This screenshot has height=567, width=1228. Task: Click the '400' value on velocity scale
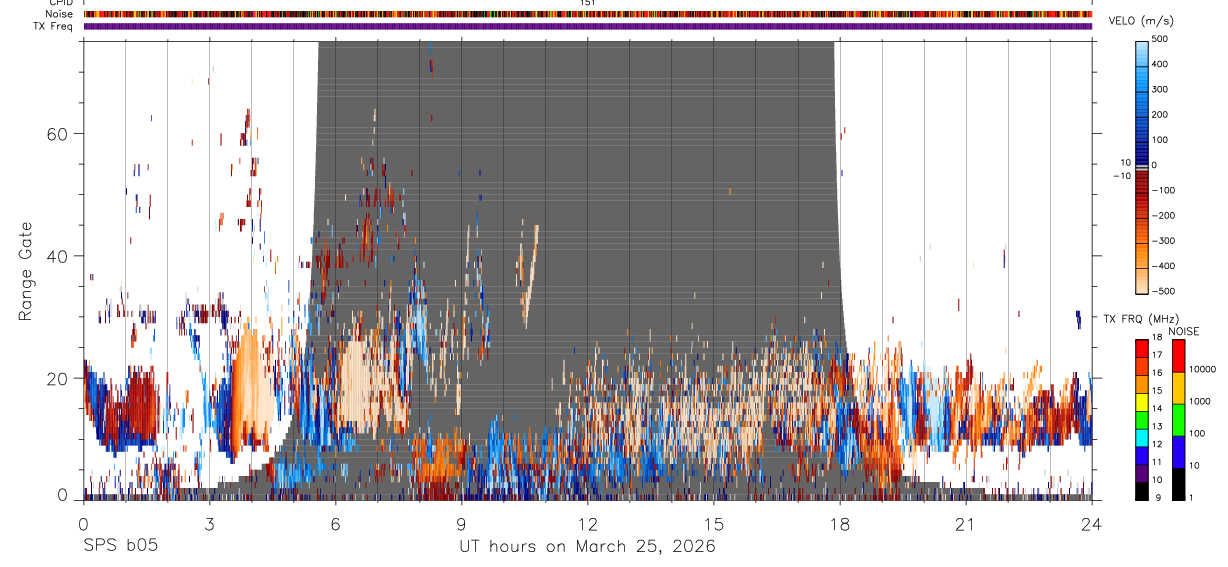coord(1161,64)
